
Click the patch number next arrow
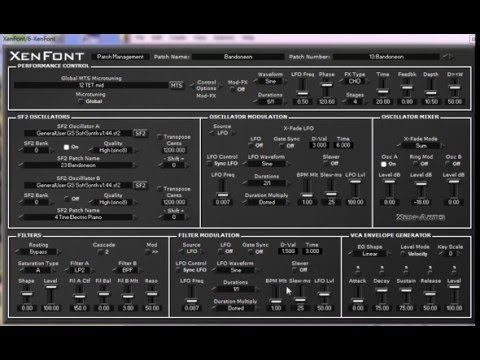tap(452, 57)
